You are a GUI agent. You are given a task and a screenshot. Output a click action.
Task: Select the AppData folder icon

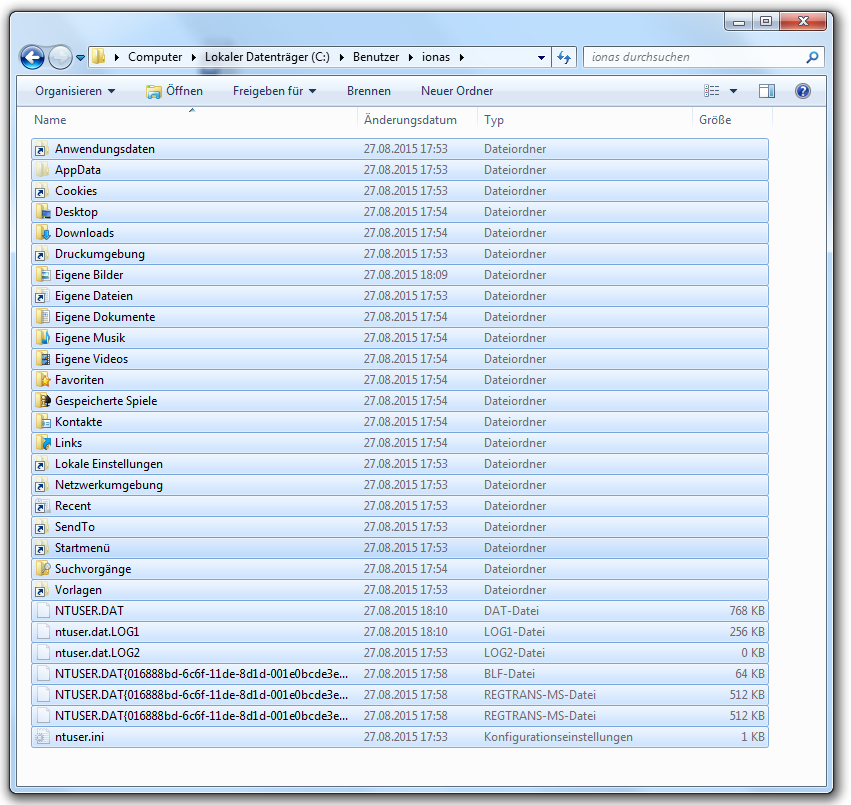[x=42, y=170]
